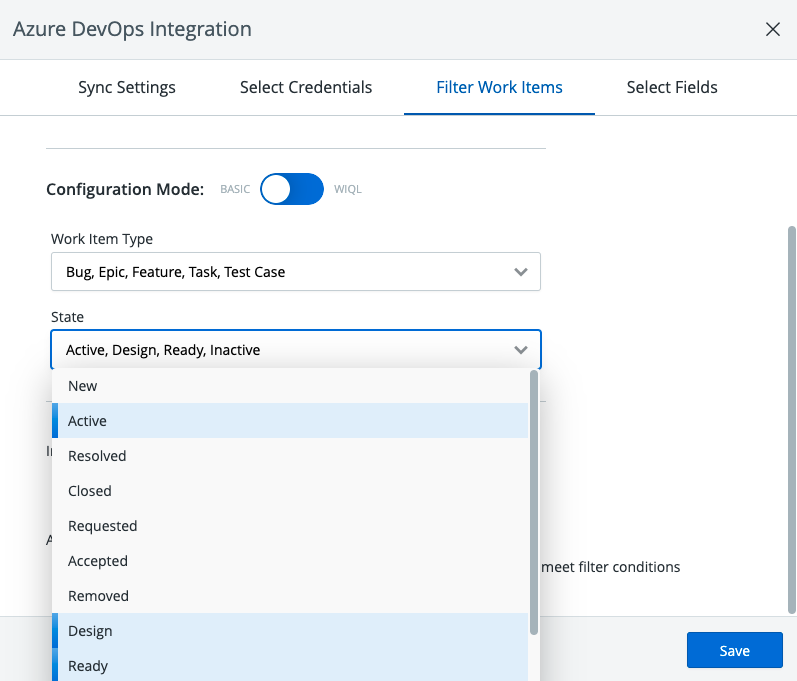The image size is (797, 681).
Task: Click the state list scrollbar
Action: 534,502
